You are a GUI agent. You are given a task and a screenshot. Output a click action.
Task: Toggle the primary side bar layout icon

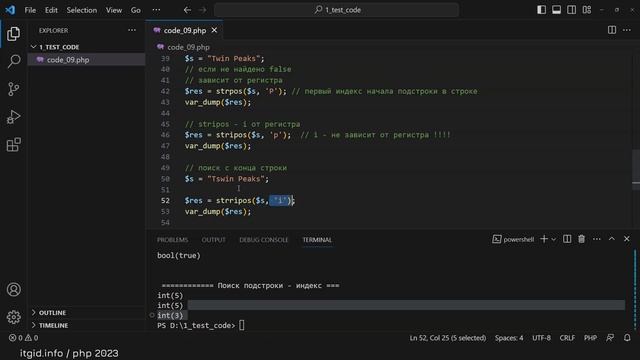click(541, 10)
